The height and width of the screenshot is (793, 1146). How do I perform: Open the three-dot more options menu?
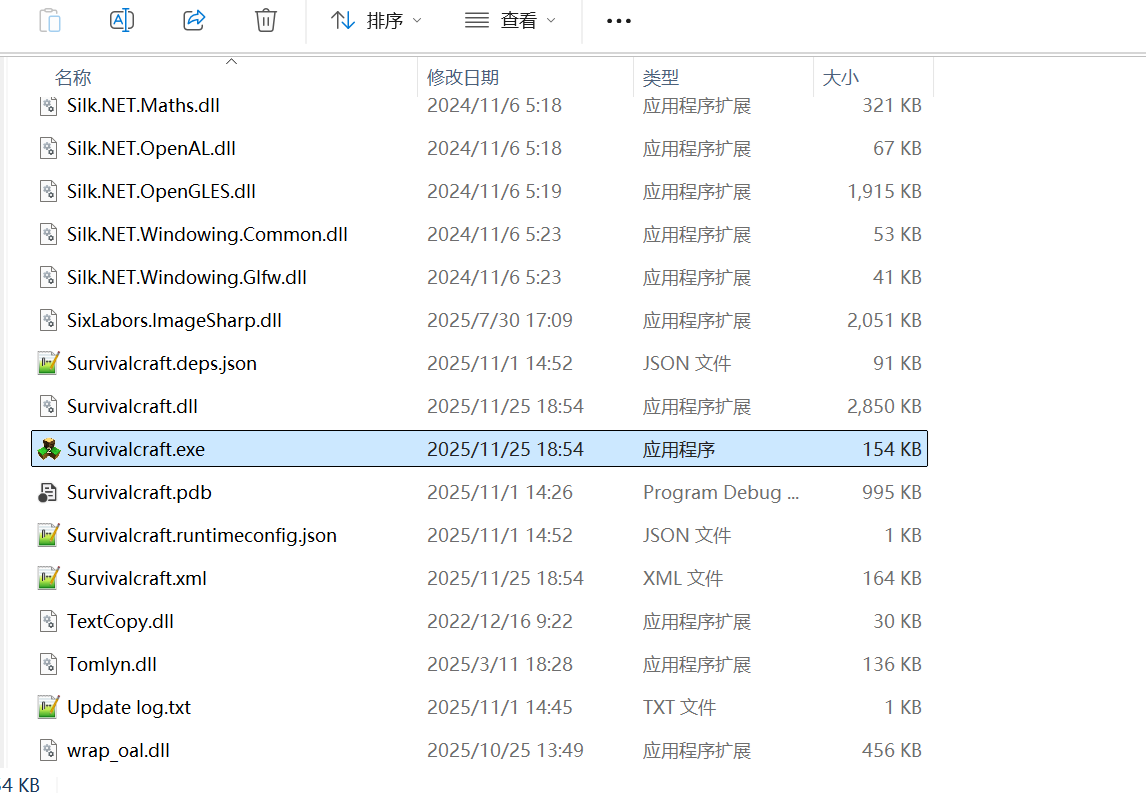619,20
